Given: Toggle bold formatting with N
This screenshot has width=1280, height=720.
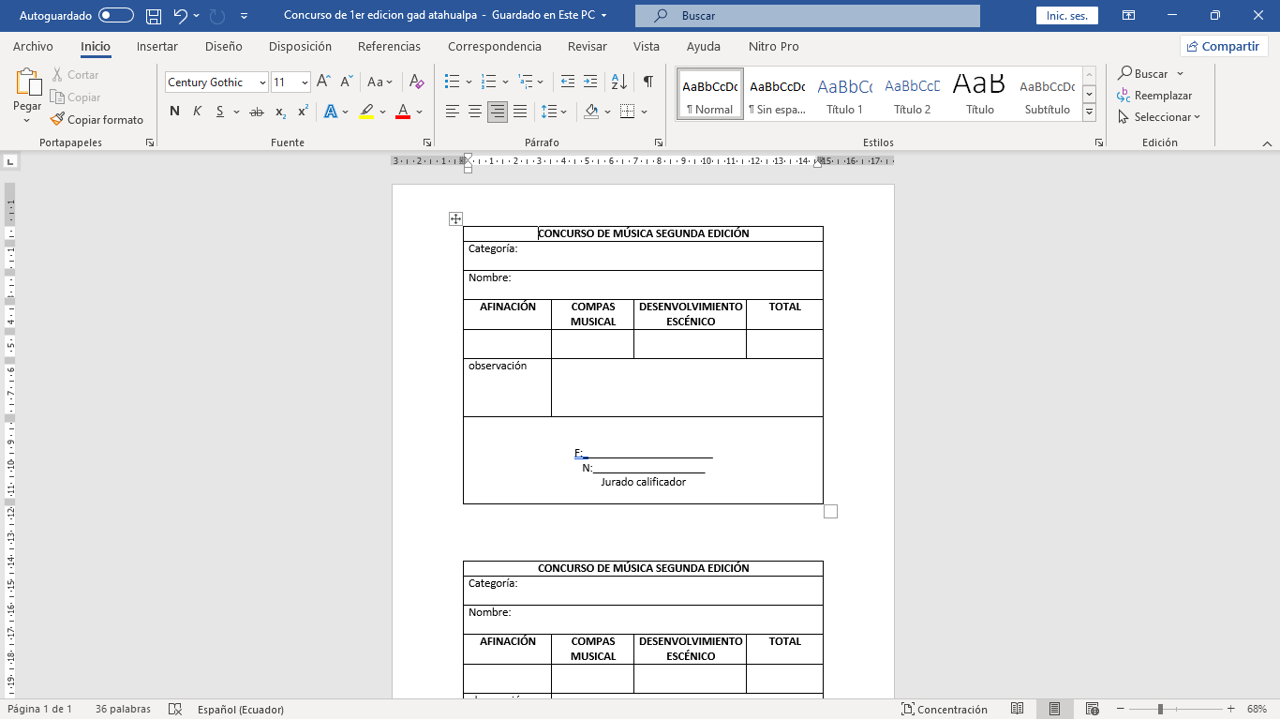Looking at the screenshot, I should point(175,112).
